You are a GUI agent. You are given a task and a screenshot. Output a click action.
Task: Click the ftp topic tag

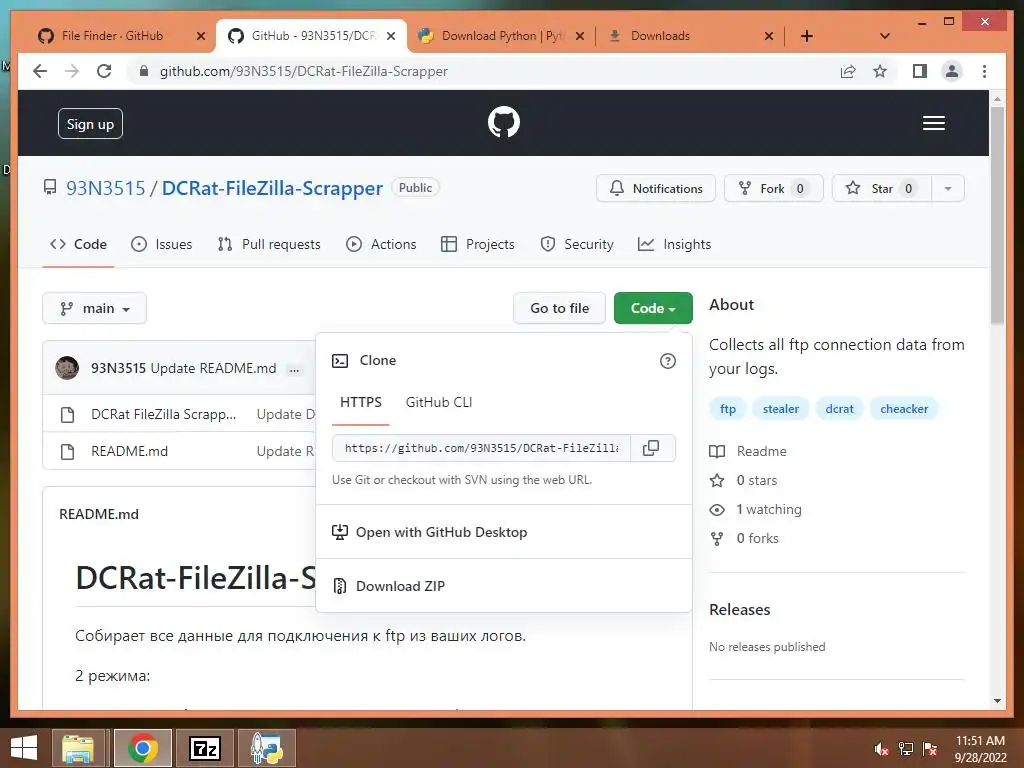pos(728,409)
